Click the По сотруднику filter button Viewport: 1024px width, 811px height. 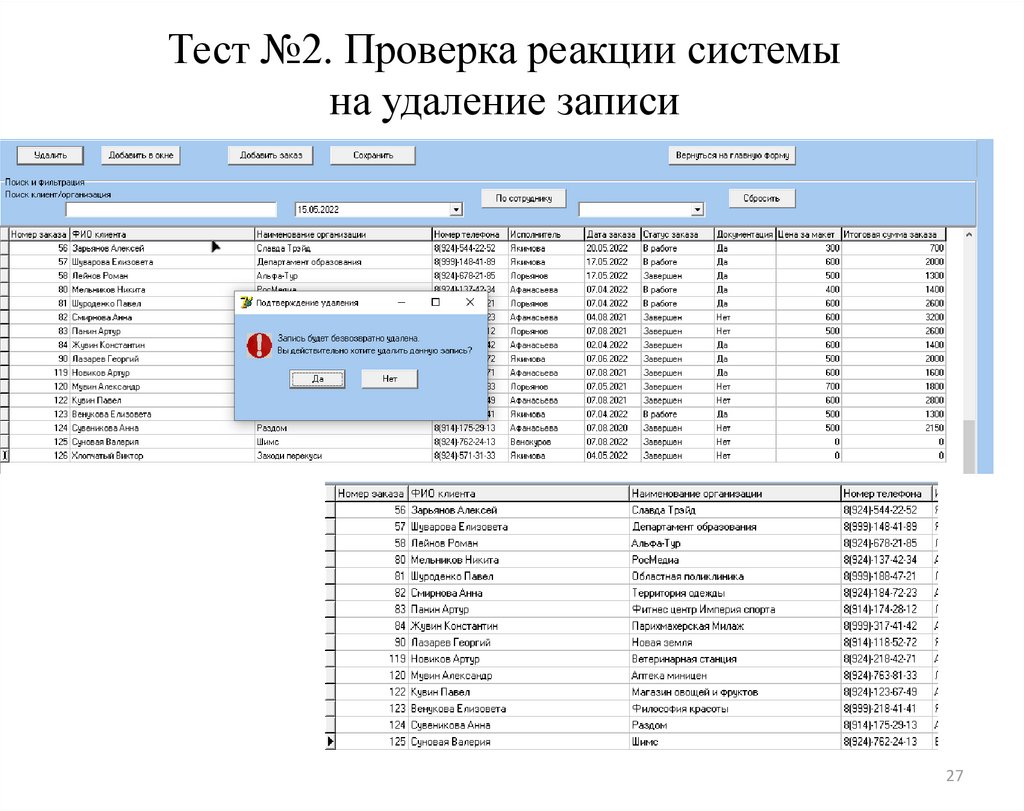coord(524,198)
